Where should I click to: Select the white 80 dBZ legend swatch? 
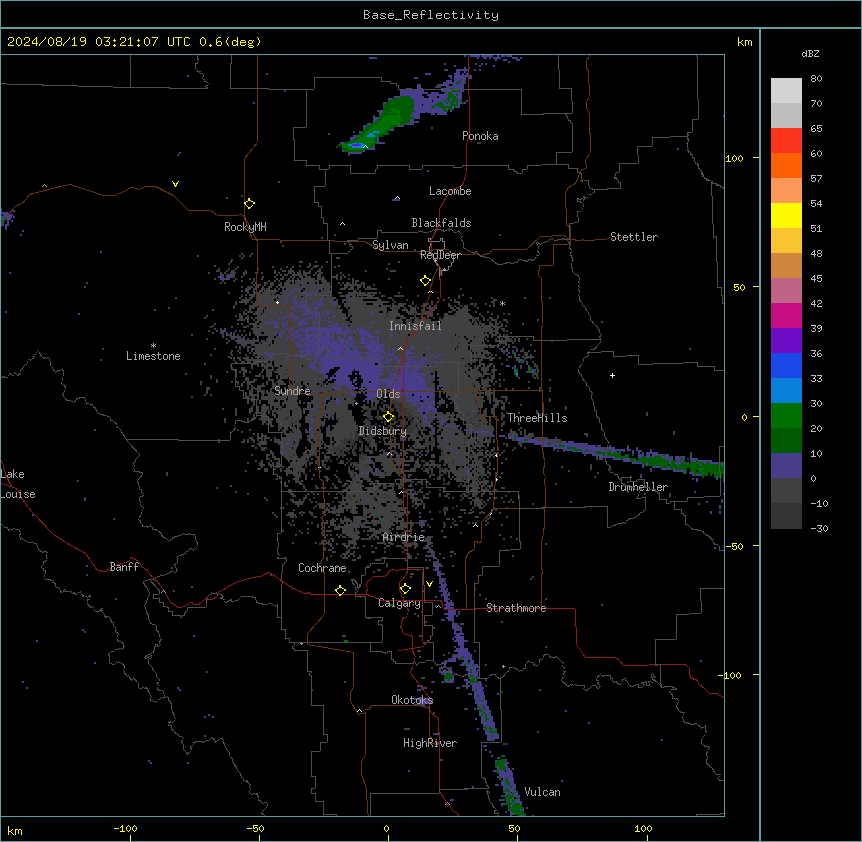point(786,90)
